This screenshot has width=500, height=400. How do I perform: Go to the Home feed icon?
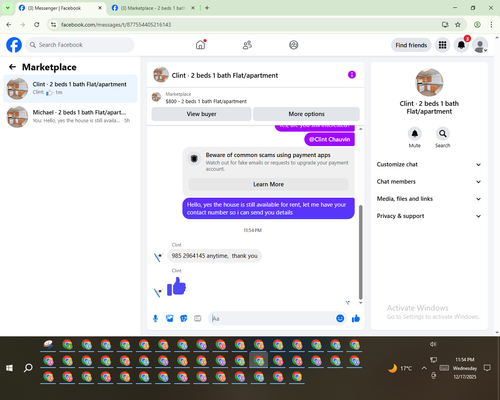click(200, 45)
